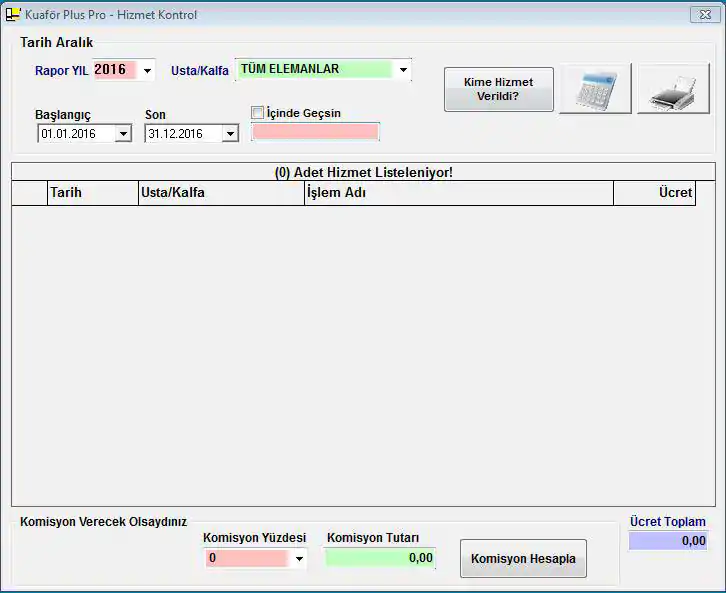Click the Rapor Yıl 2016 field
Viewport: 726px width, 593px height.
(115, 70)
